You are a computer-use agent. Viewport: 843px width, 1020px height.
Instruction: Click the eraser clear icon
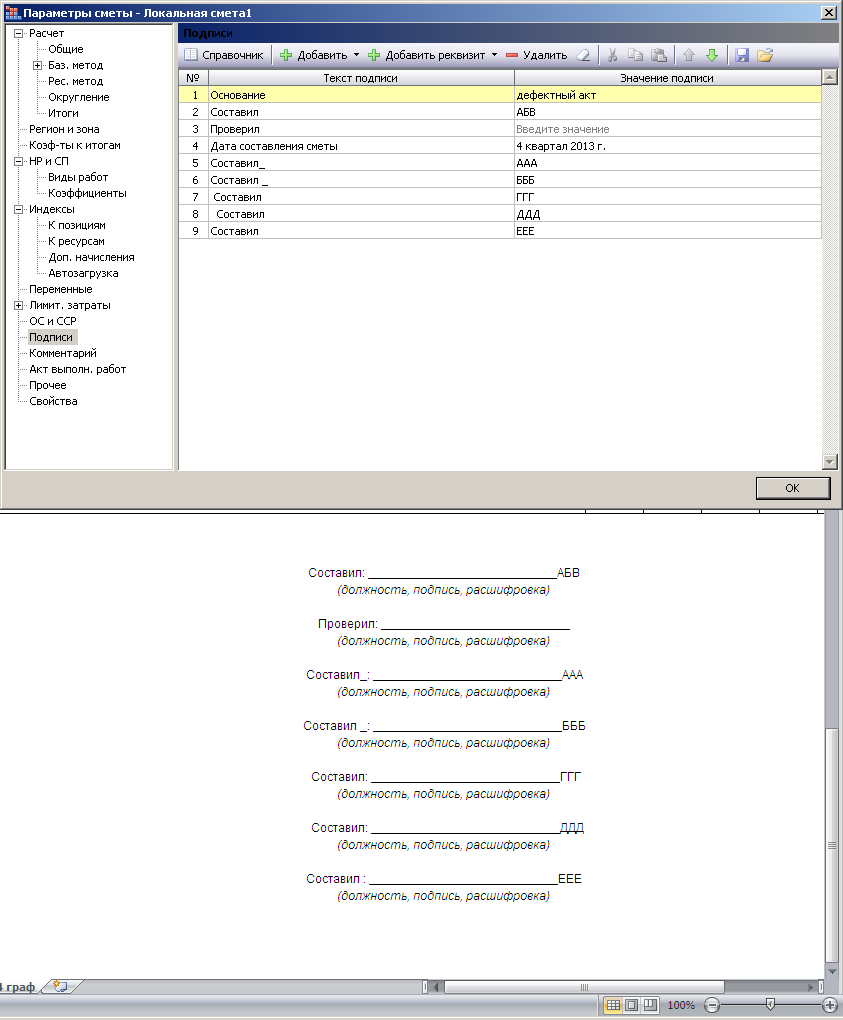583,55
